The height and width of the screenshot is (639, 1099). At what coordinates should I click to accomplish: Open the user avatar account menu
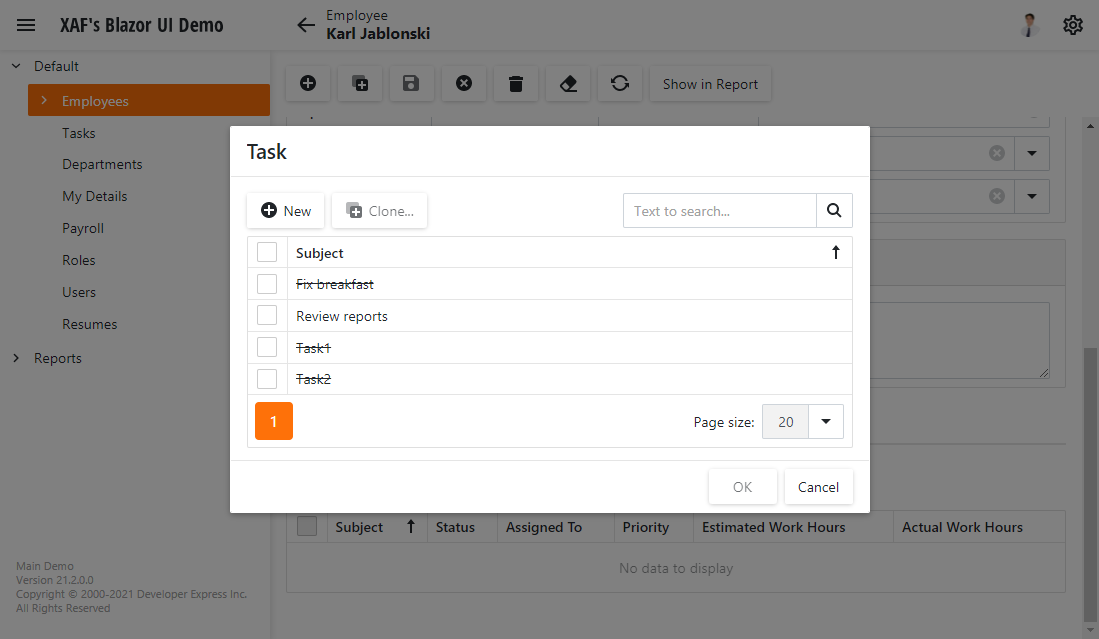tap(1030, 25)
